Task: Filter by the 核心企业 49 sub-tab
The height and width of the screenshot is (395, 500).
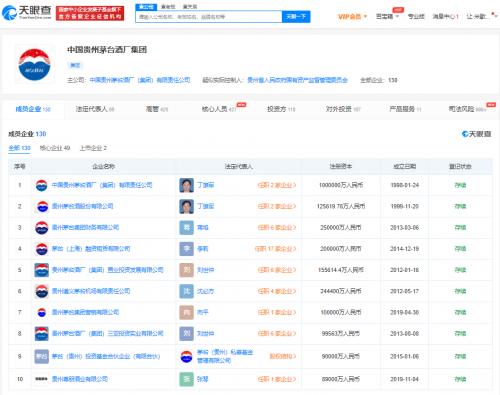Action: tap(55, 148)
